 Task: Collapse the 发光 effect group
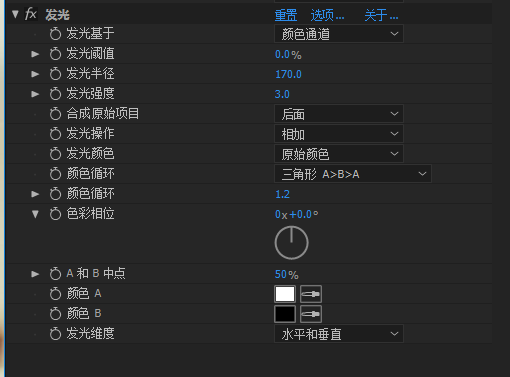[x=15, y=14]
